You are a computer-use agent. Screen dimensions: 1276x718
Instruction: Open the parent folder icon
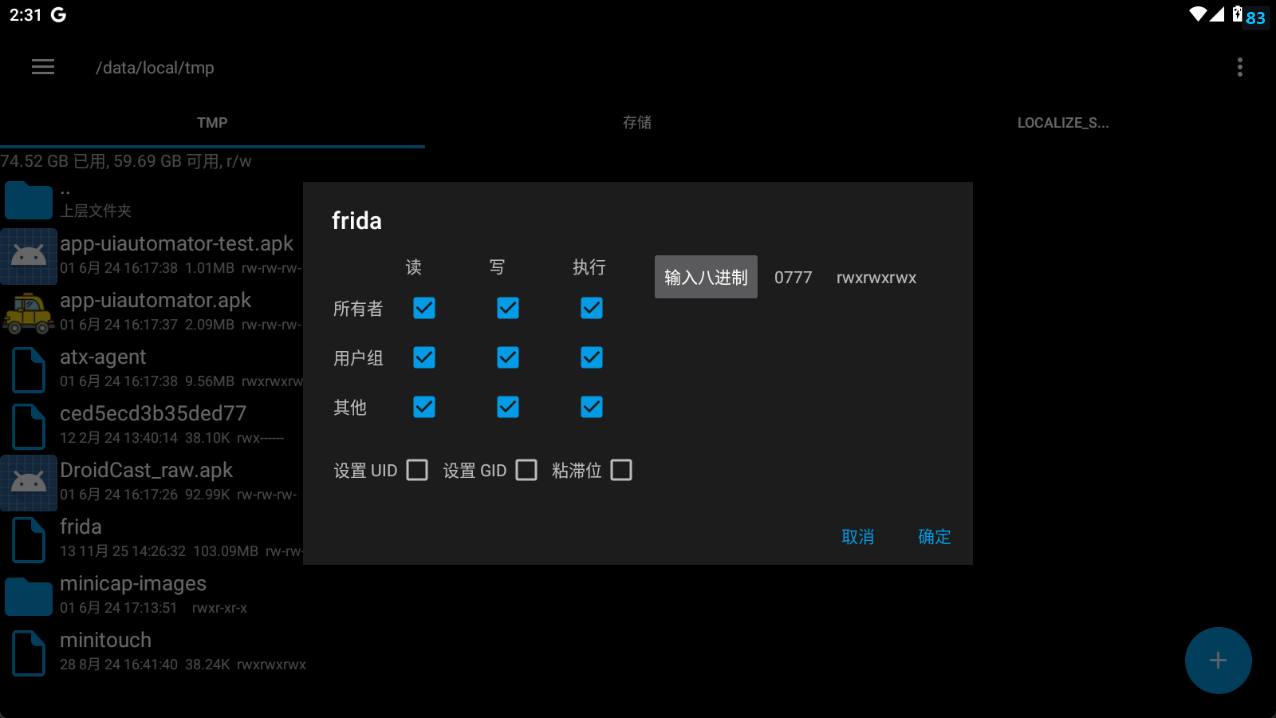click(x=29, y=199)
